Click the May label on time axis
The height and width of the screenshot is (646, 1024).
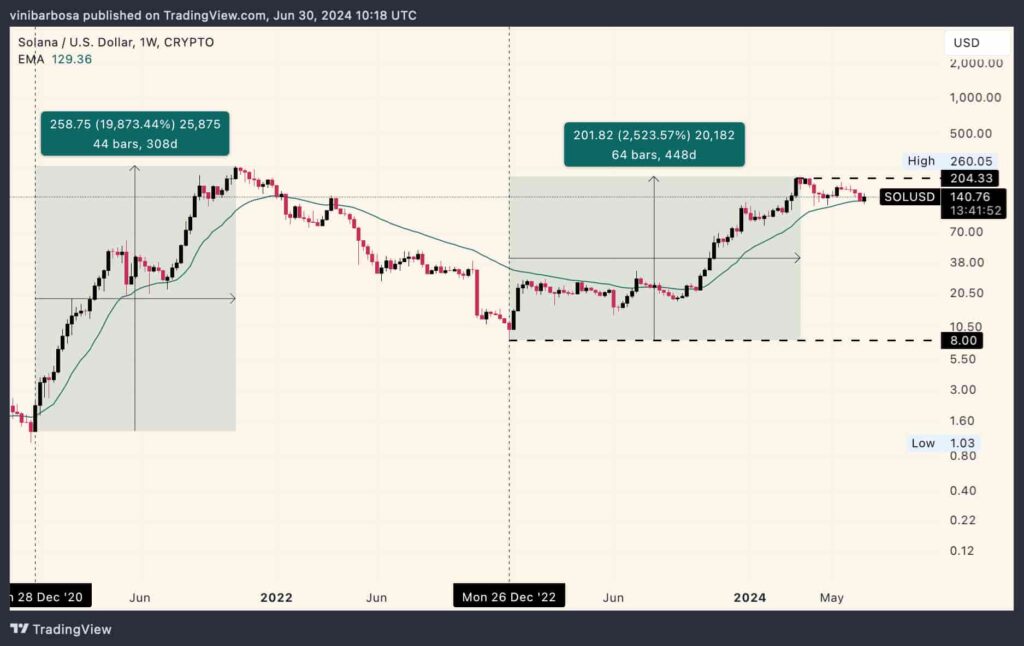click(832, 597)
